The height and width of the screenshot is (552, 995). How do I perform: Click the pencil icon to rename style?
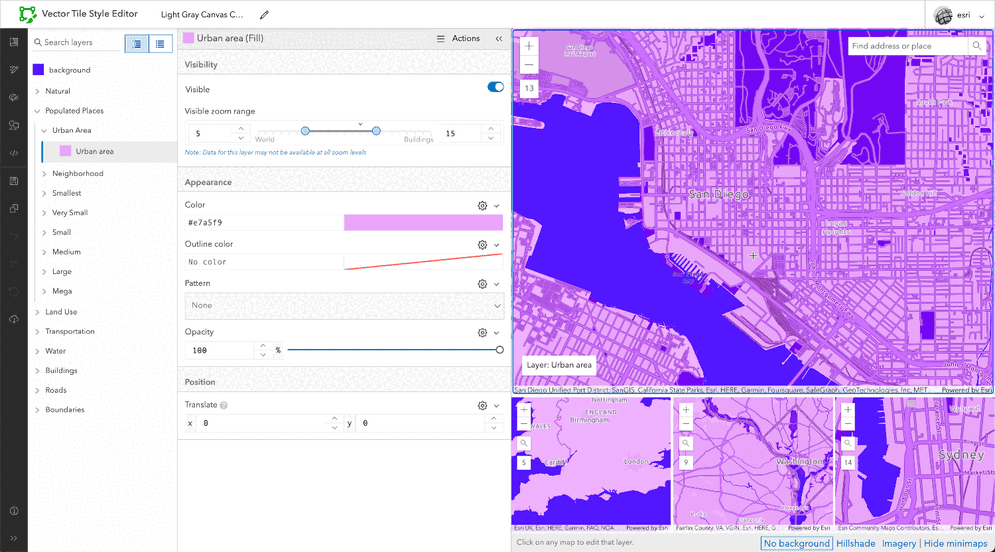coord(265,15)
